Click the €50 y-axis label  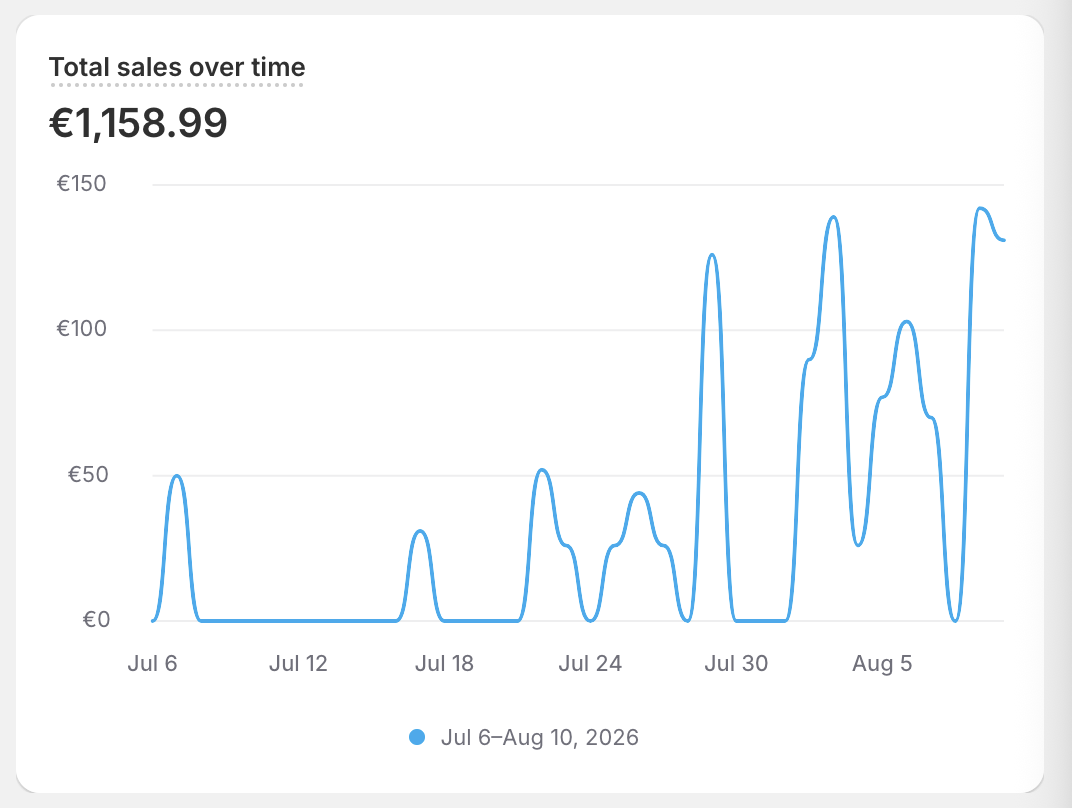pos(88,474)
